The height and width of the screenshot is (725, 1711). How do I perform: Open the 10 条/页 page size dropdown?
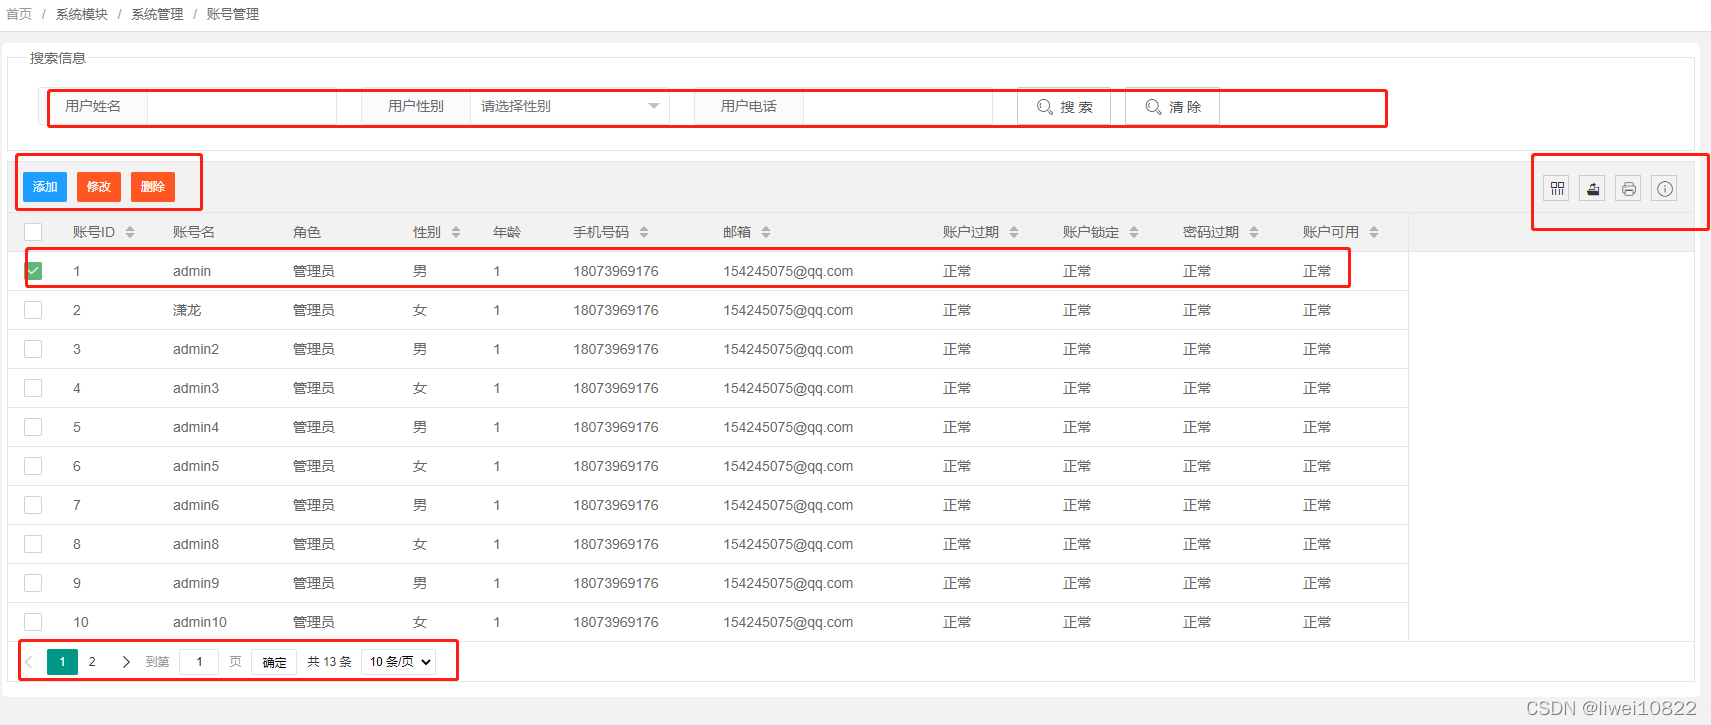point(399,662)
